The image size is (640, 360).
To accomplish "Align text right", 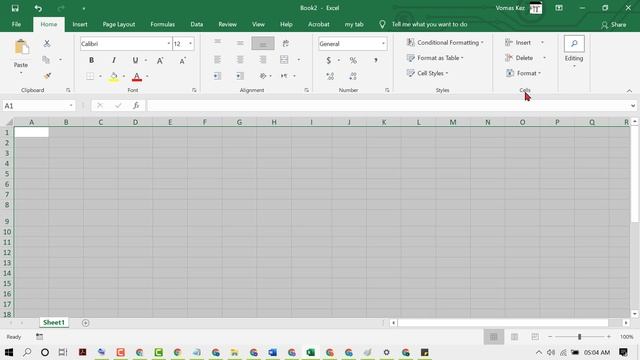I will pos(263,60).
